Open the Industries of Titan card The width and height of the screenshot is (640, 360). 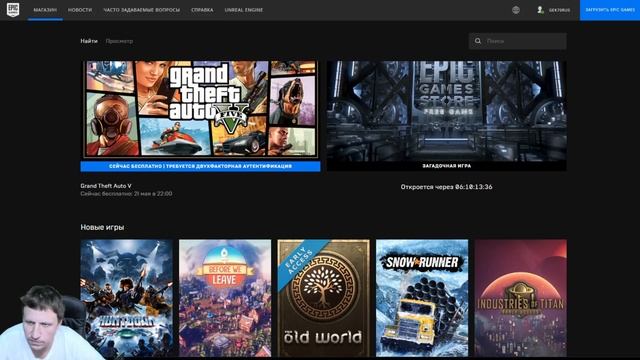click(x=520, y=298)
